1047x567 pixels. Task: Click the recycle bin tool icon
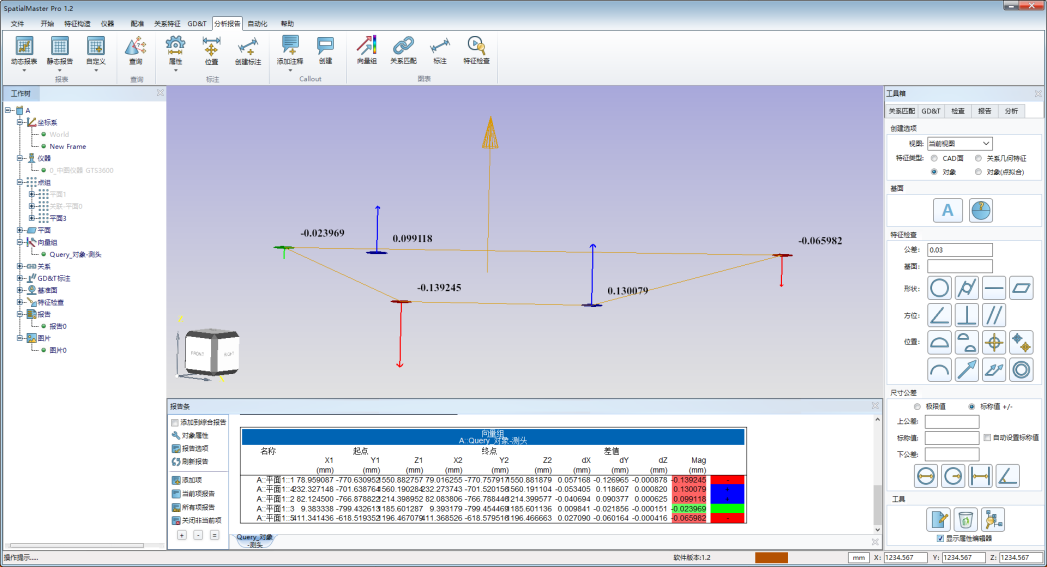pos(965,518)
